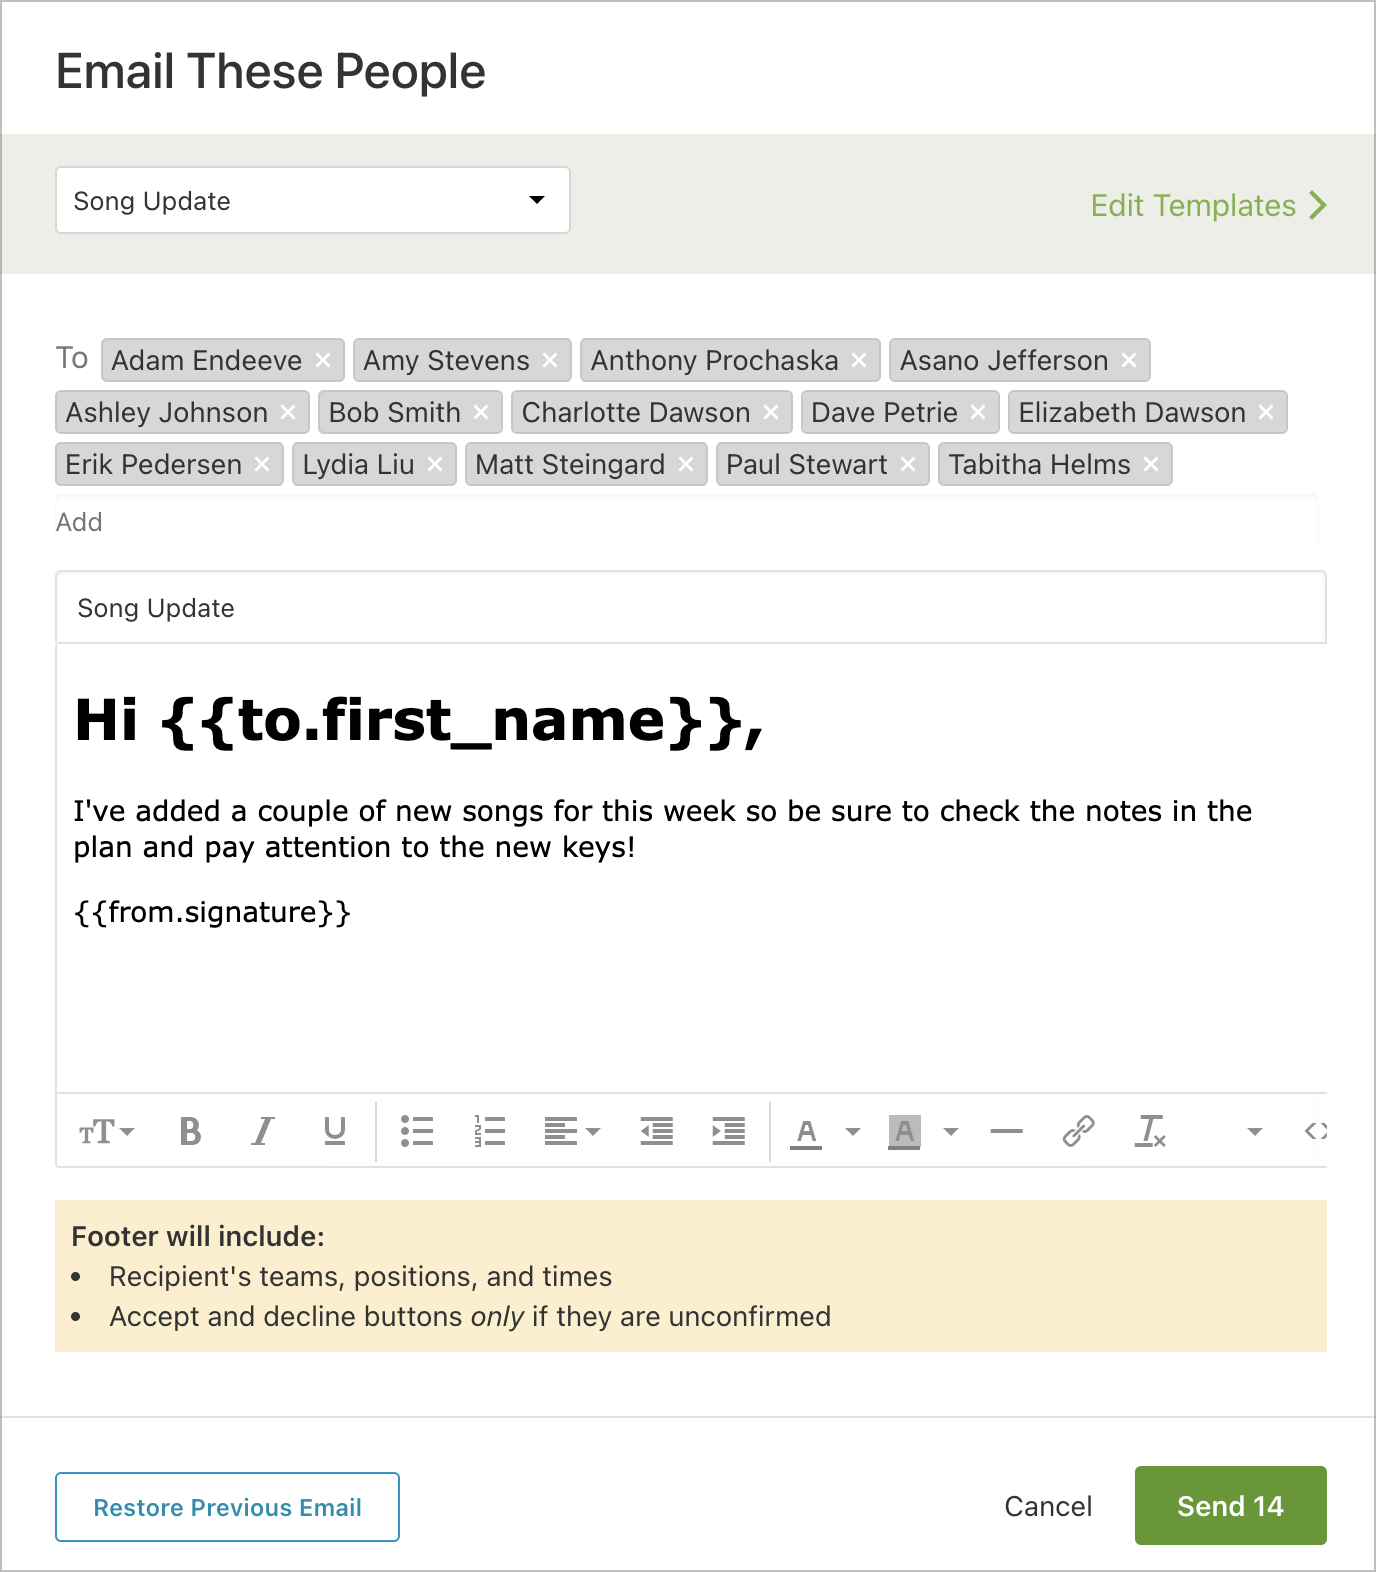Viewport: 1376px width, 1572px height.
Task: Click the Email These People title
Action: 270,72
